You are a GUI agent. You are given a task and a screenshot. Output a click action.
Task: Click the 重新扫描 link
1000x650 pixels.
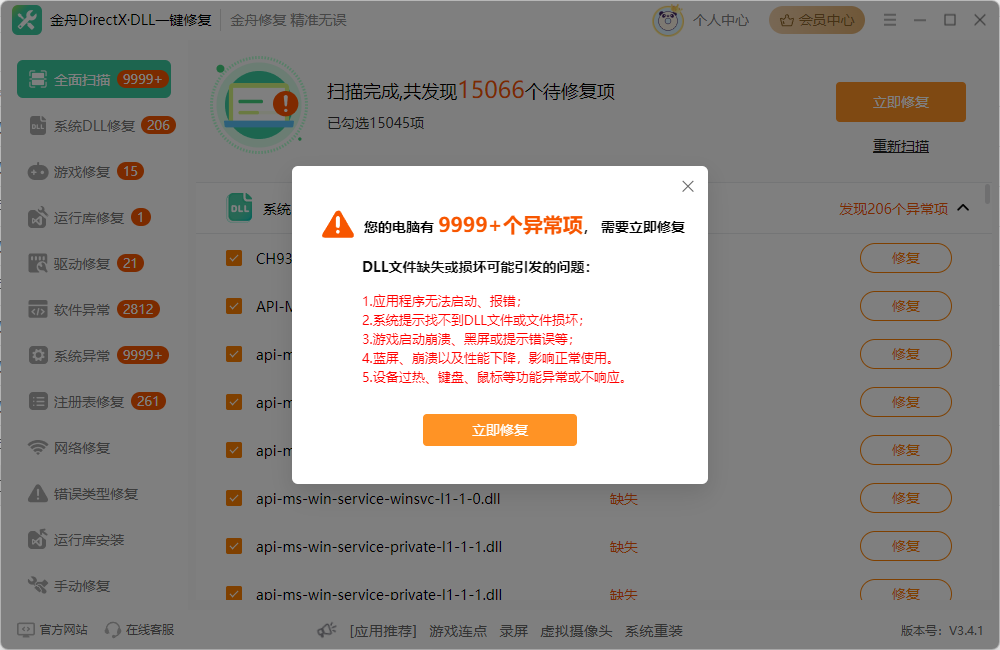(901, 146)
